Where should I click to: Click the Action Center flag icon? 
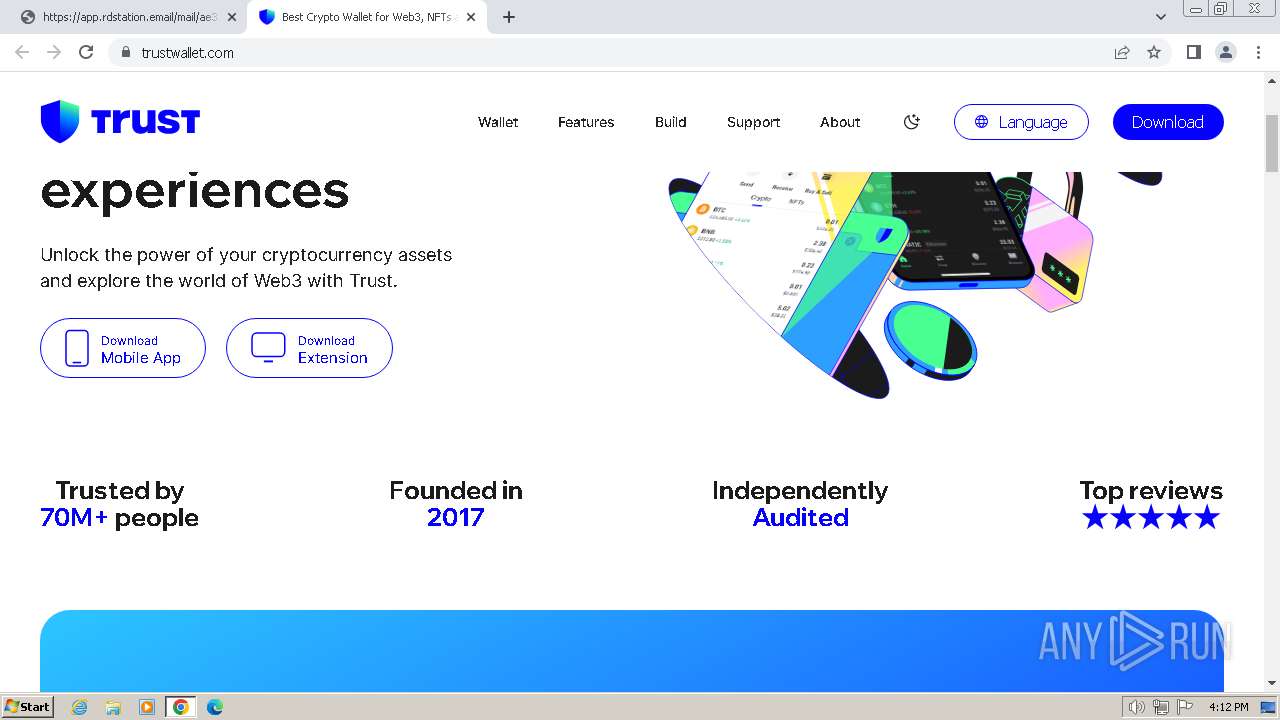point(1185,707)
